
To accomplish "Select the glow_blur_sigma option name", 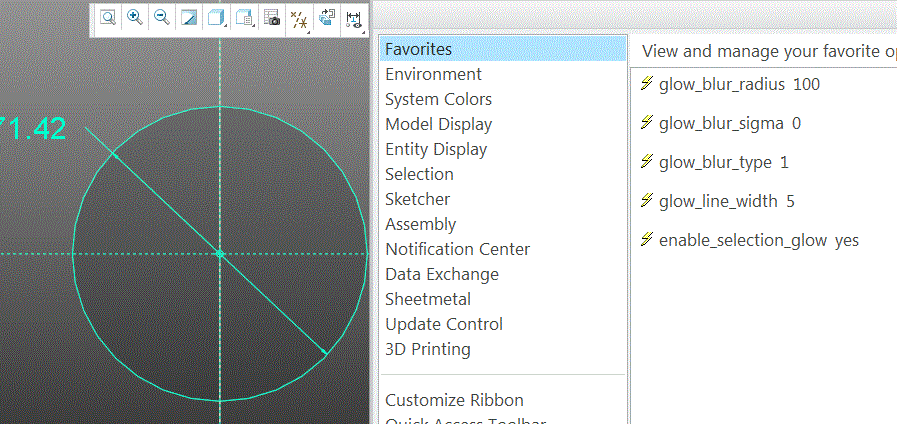I will [721, 124].
